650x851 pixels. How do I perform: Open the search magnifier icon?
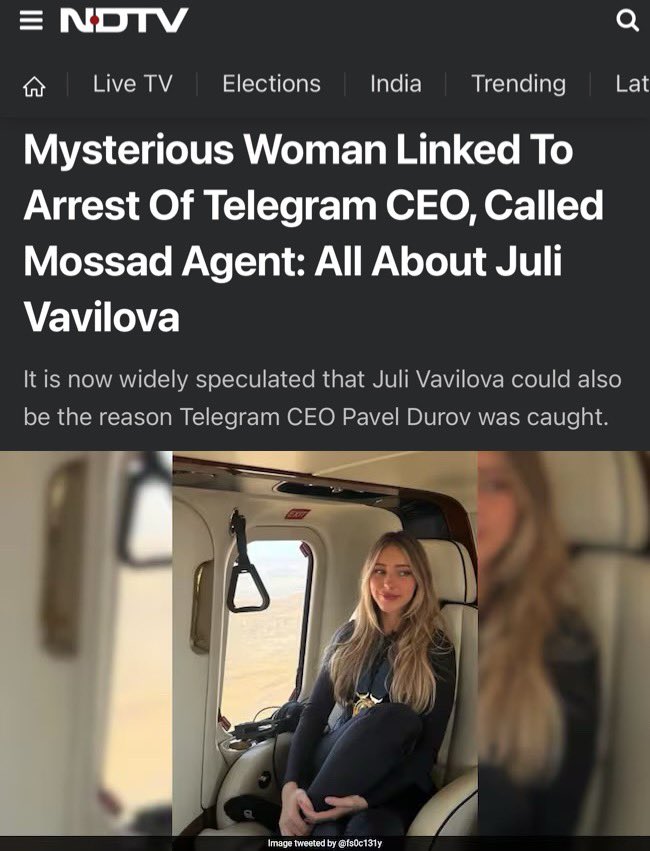point(627,21)
